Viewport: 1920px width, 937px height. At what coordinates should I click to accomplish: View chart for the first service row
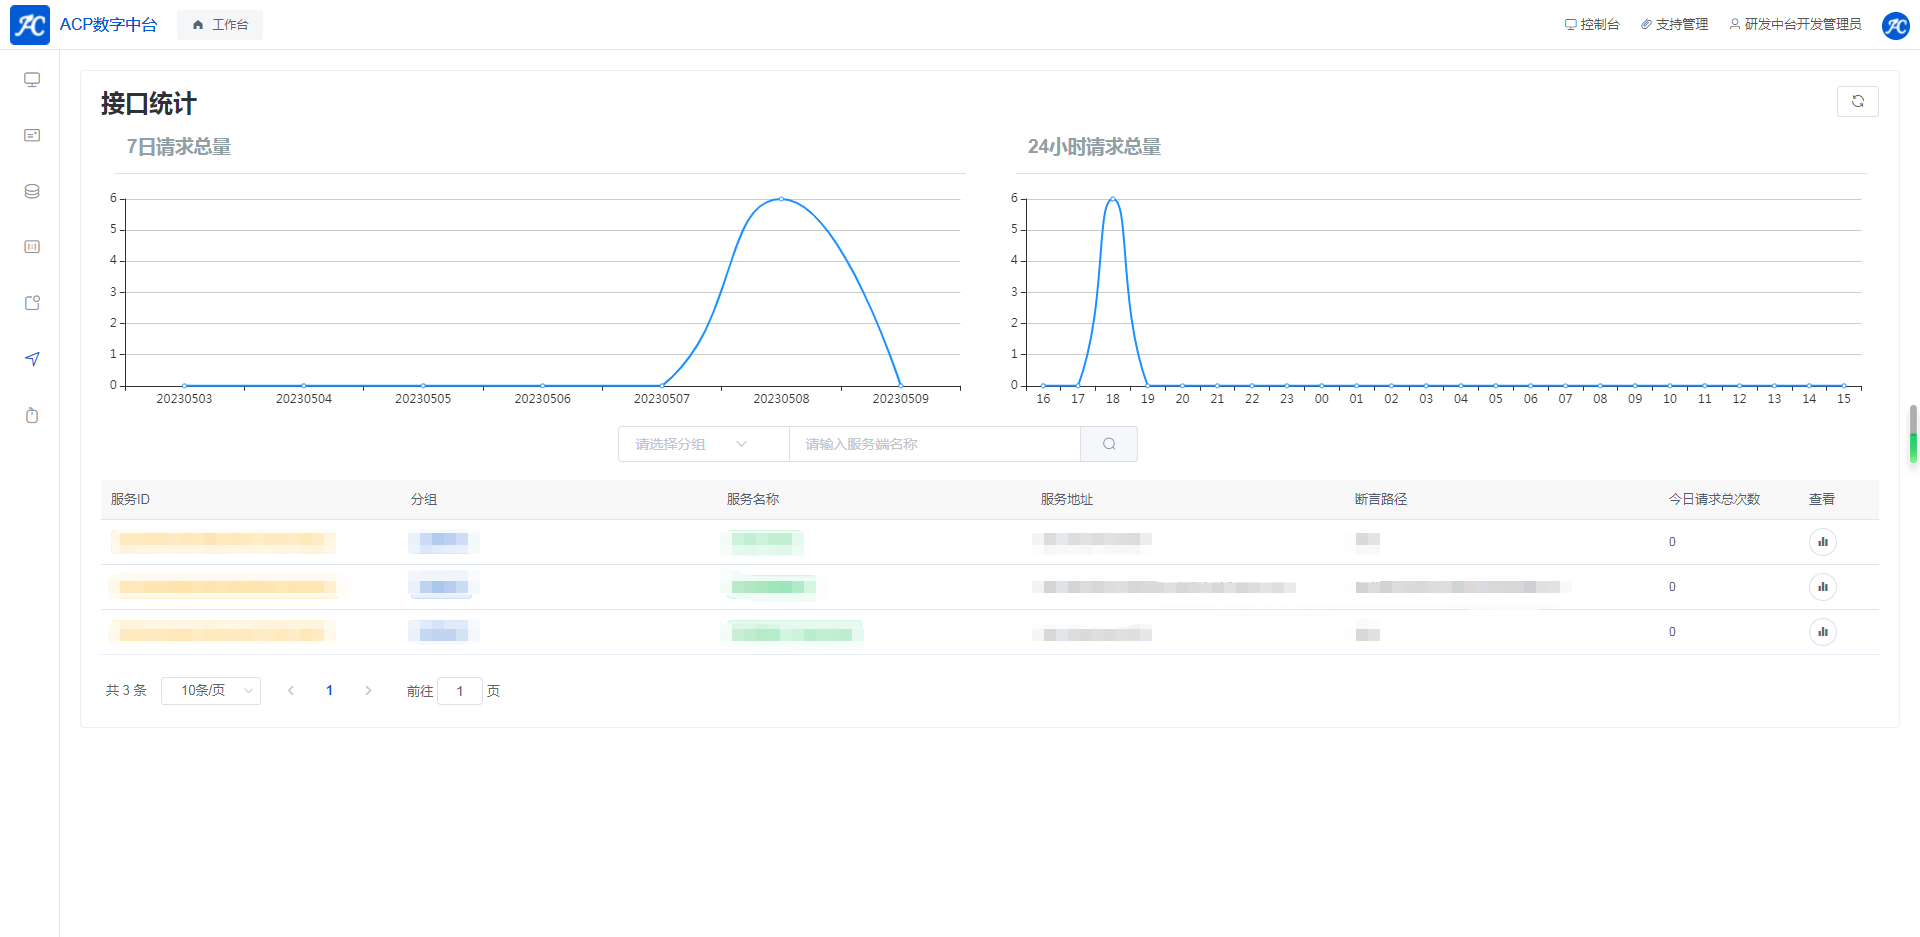point(1822,542)
